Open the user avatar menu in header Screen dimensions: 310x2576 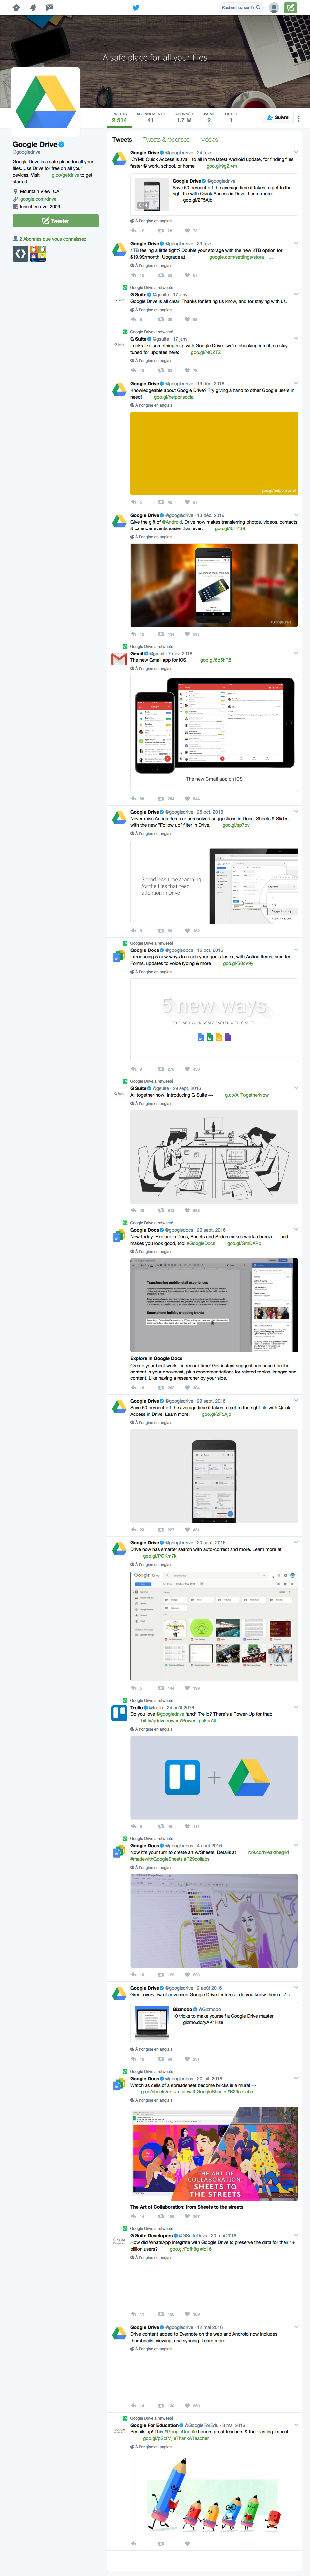(273, 7)
